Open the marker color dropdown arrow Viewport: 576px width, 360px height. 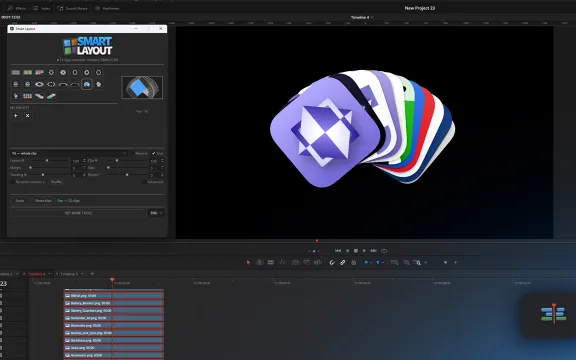[x=383, y=262]
